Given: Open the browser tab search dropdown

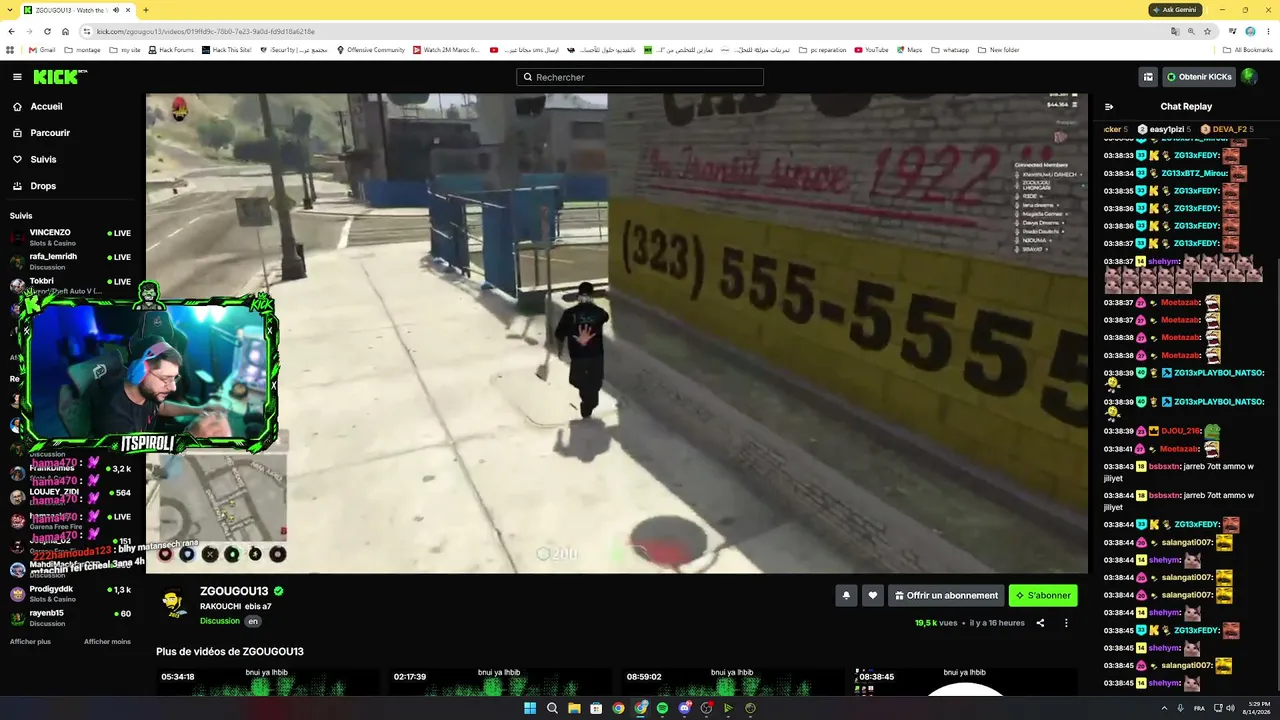Looking at the screenshot, I should click(8, 10).
